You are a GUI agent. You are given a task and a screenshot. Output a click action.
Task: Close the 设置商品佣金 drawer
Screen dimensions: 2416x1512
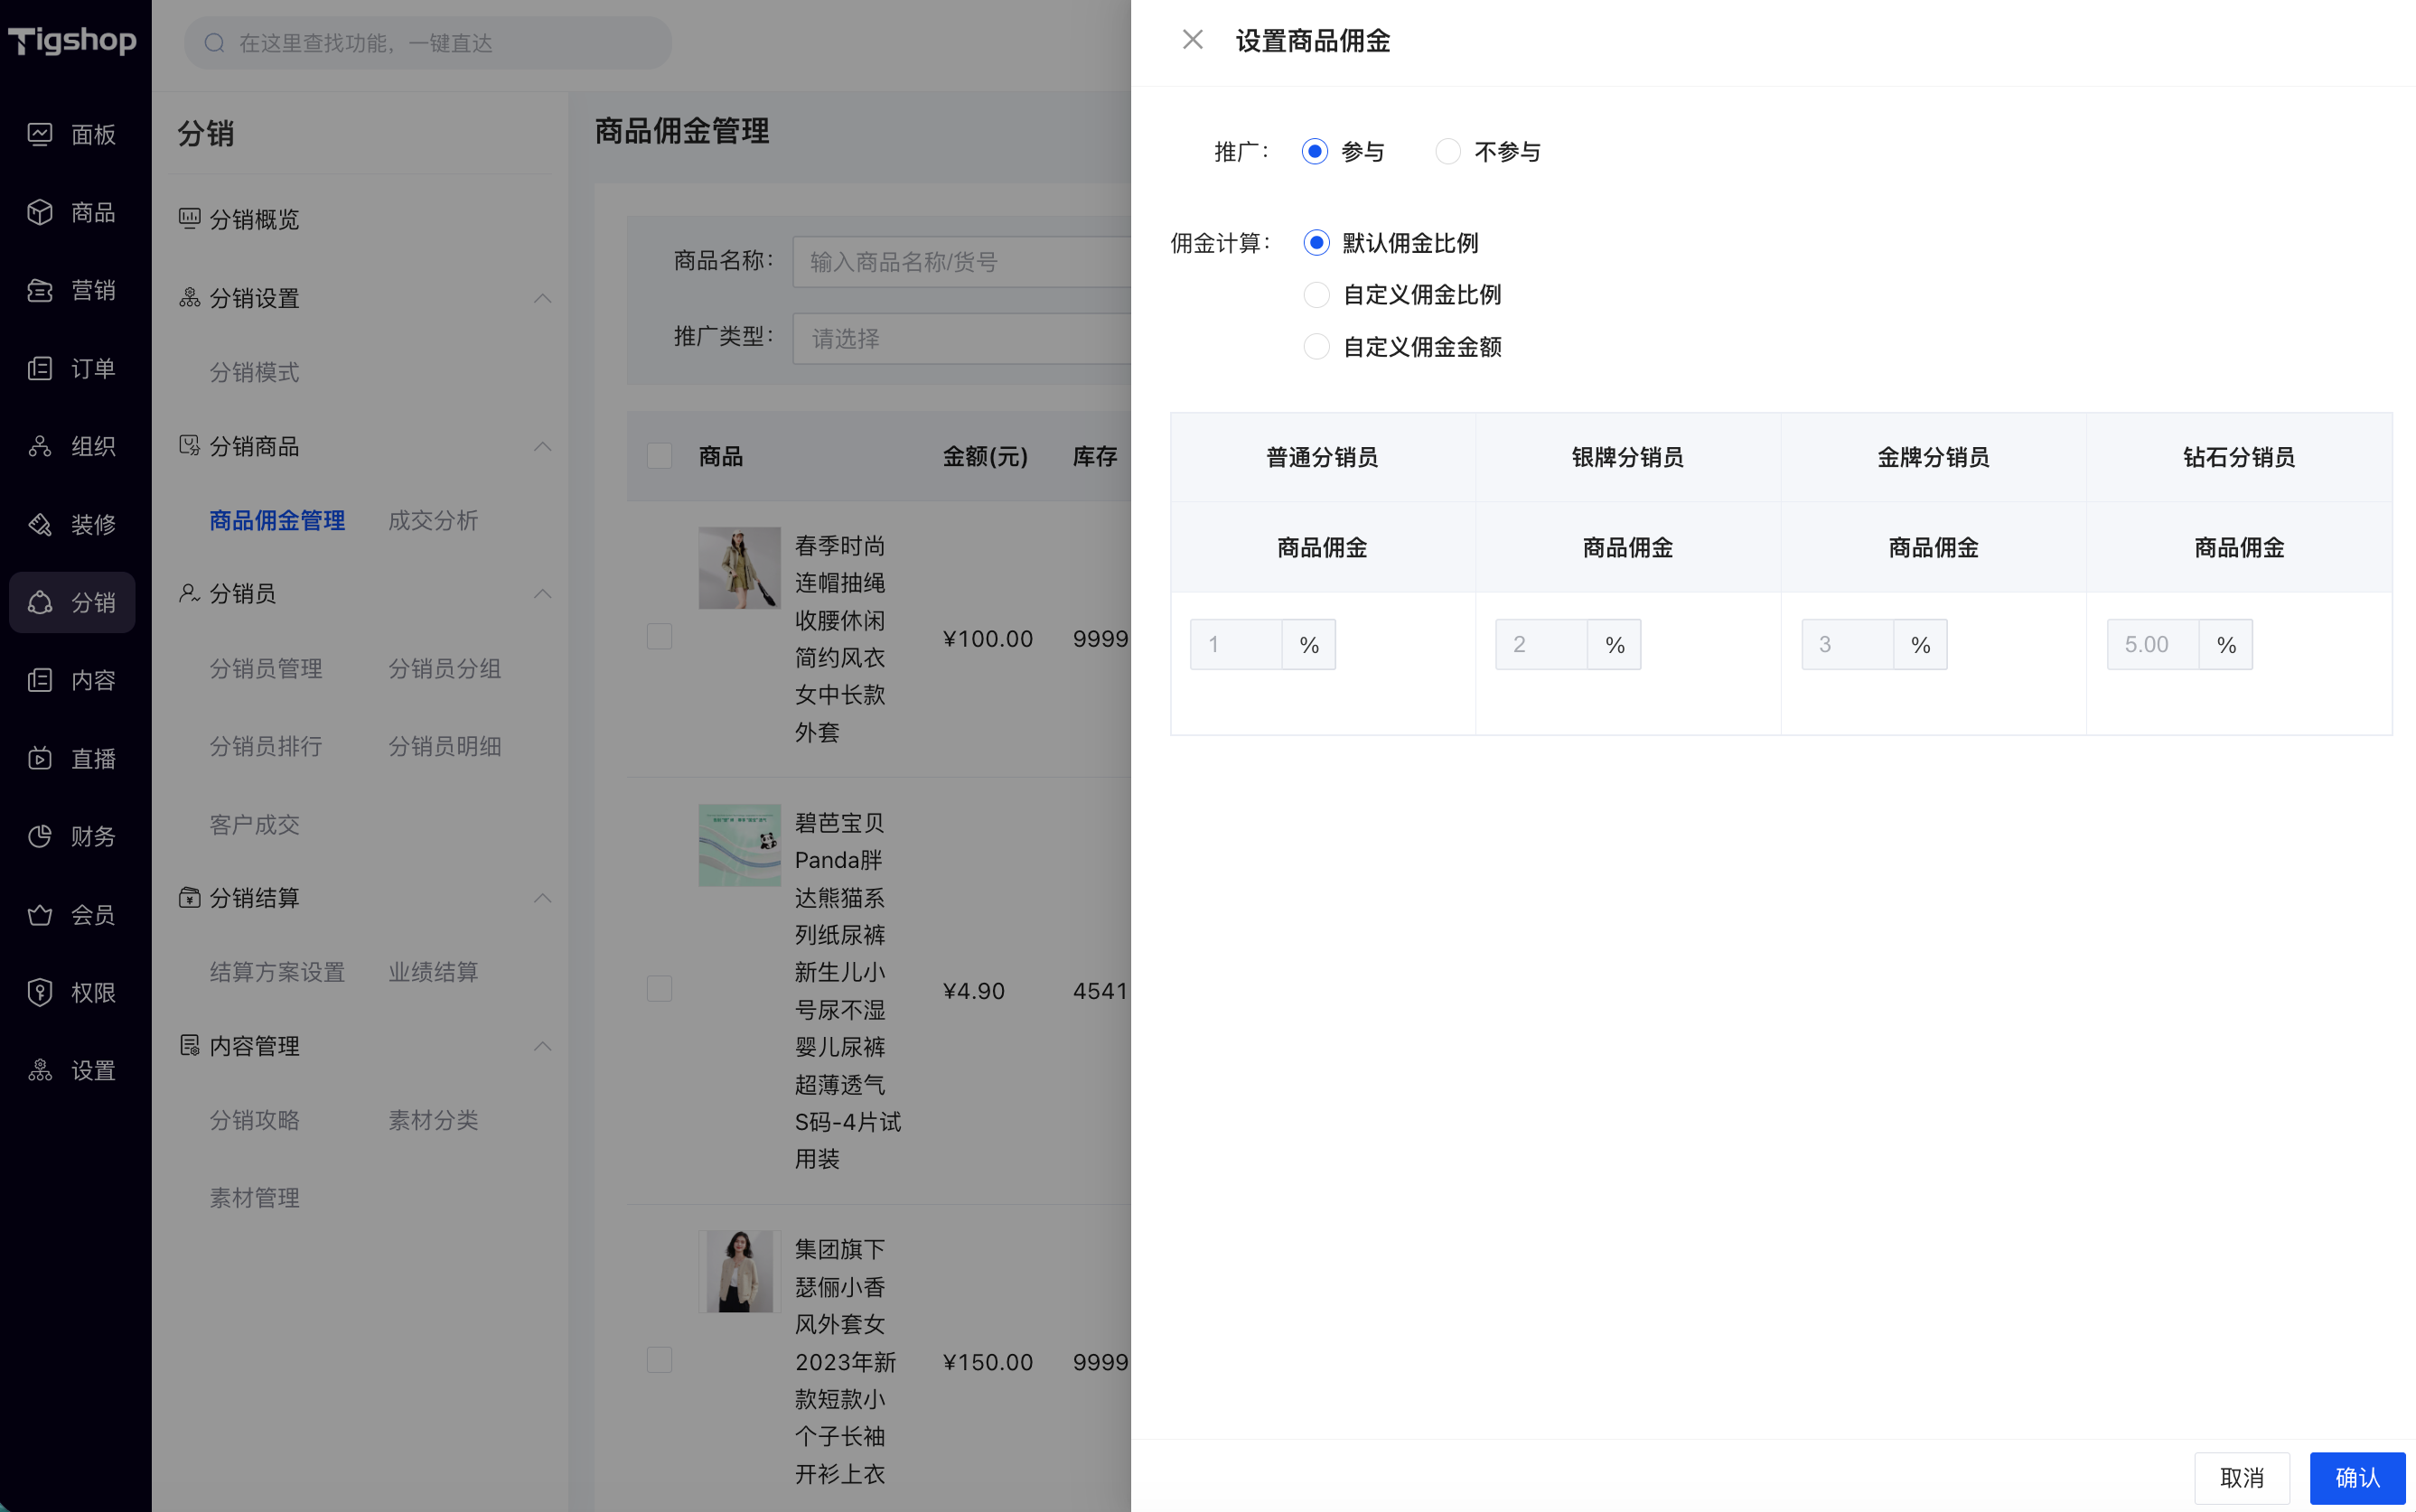1192,40
